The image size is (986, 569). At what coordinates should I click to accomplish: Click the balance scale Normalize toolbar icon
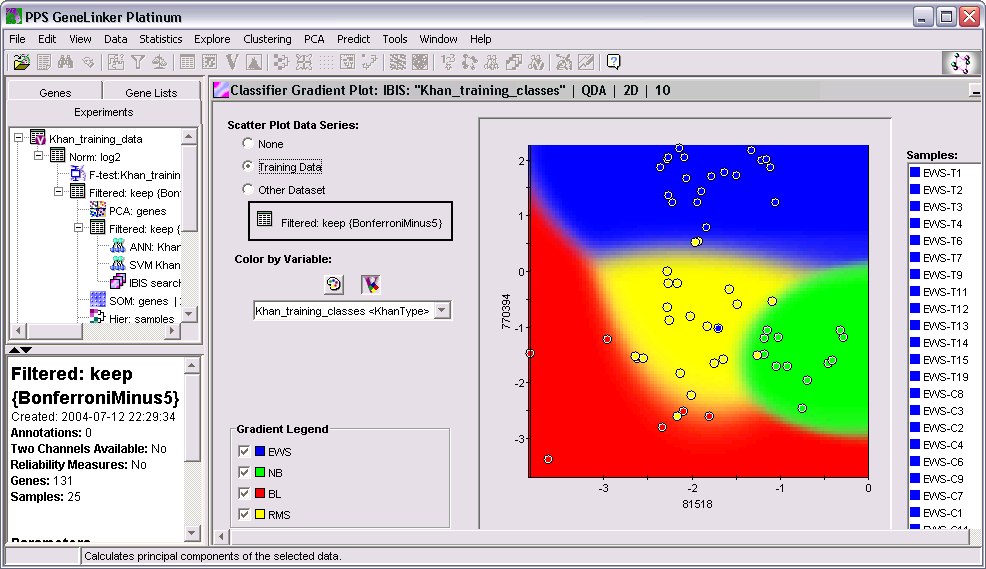[160, 62]
